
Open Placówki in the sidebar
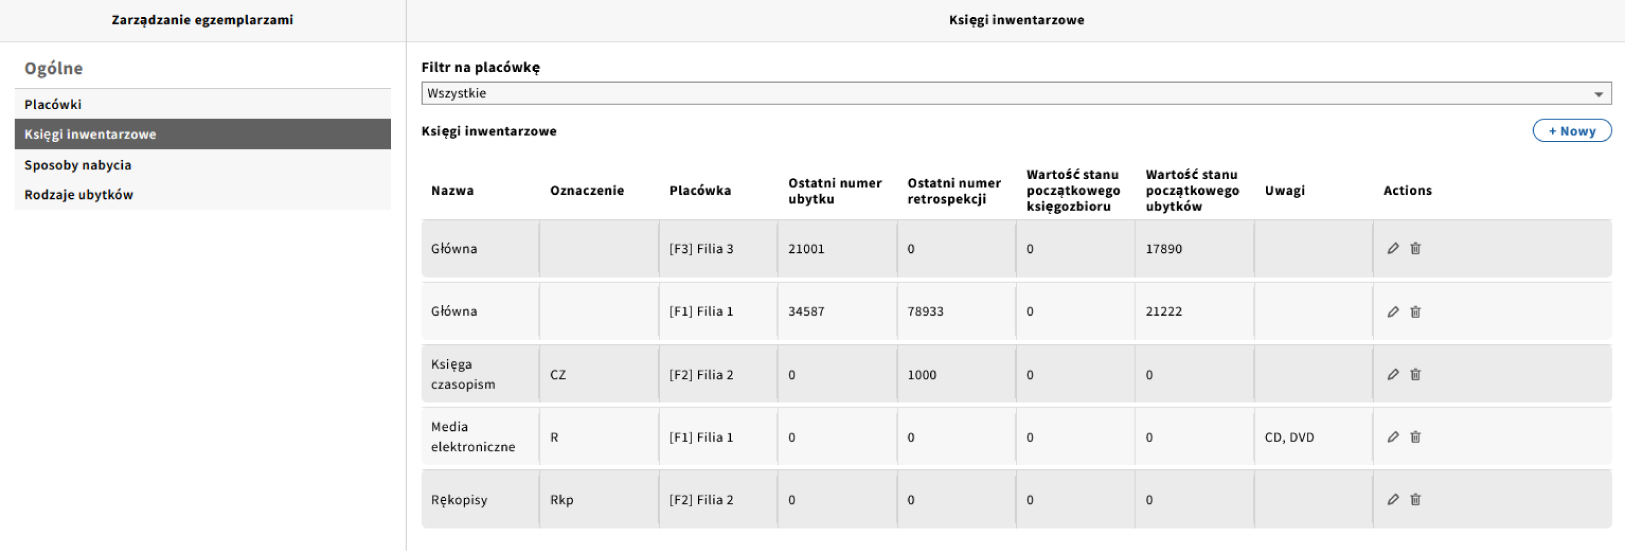[x=53, y=105]
